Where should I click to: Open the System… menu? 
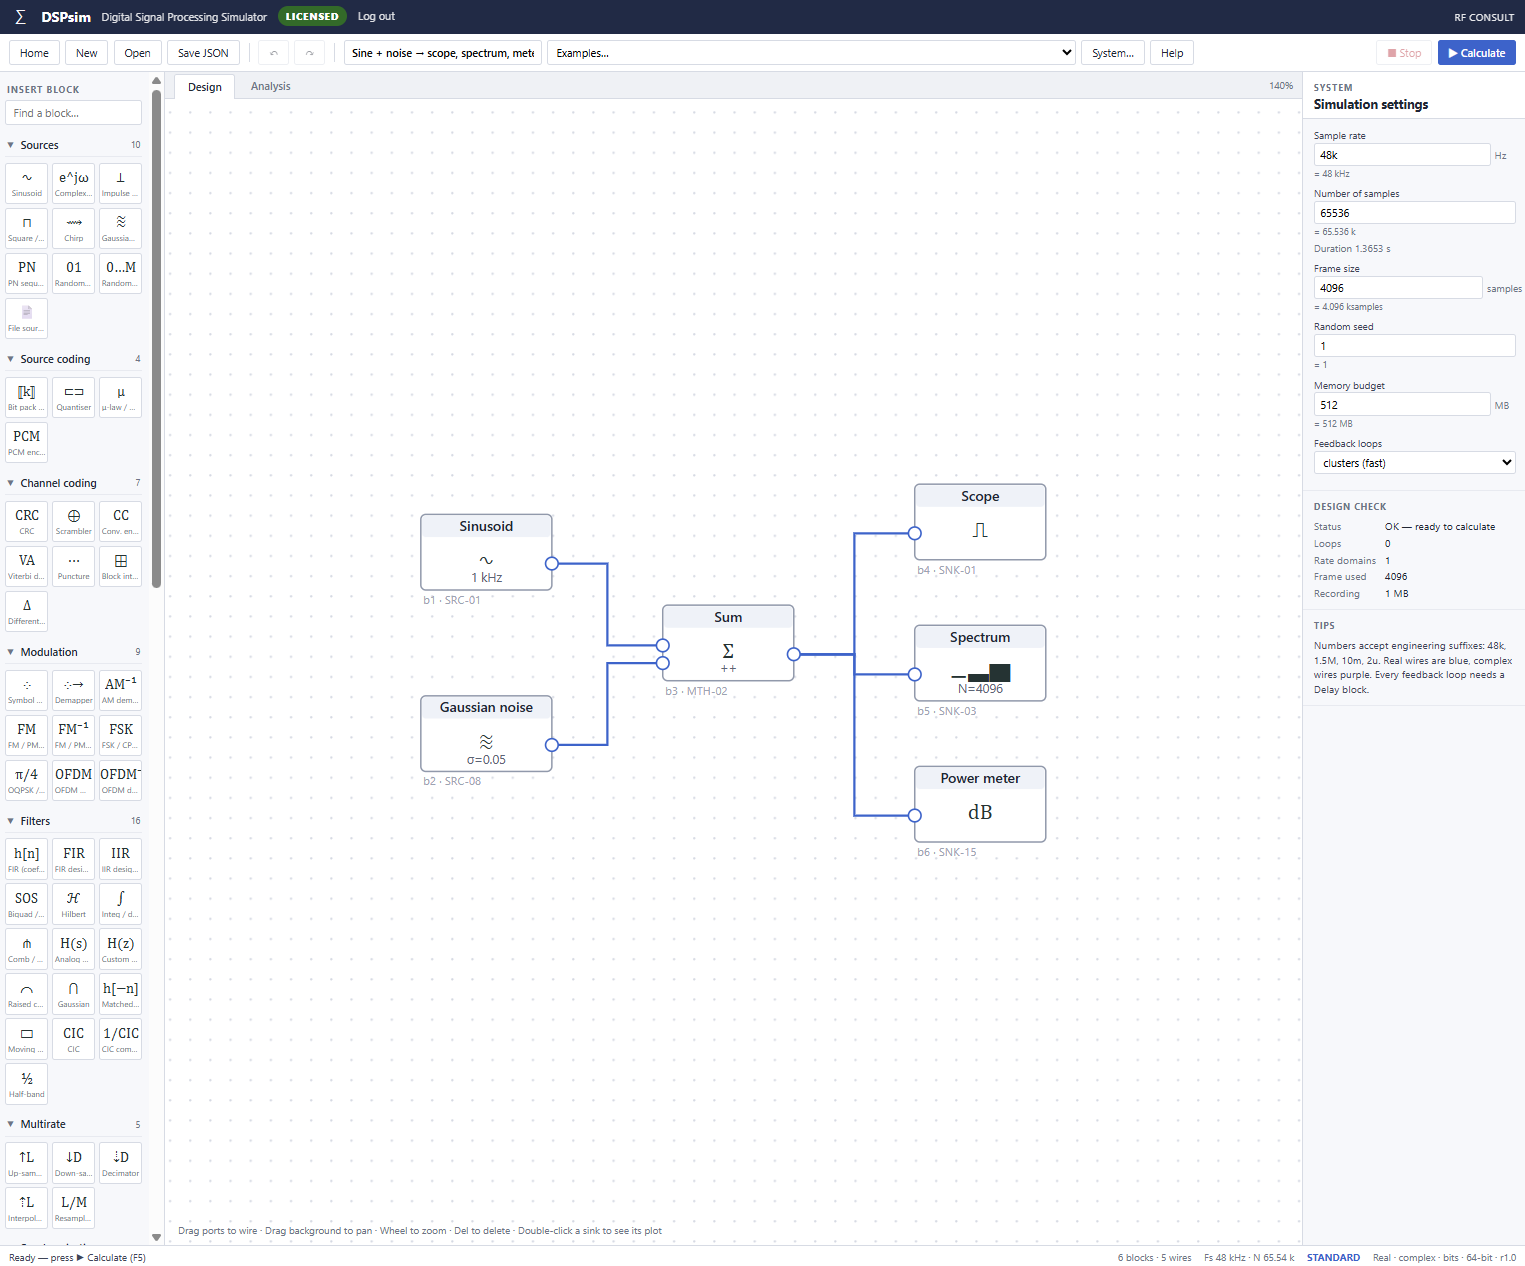click(1112, 53)
